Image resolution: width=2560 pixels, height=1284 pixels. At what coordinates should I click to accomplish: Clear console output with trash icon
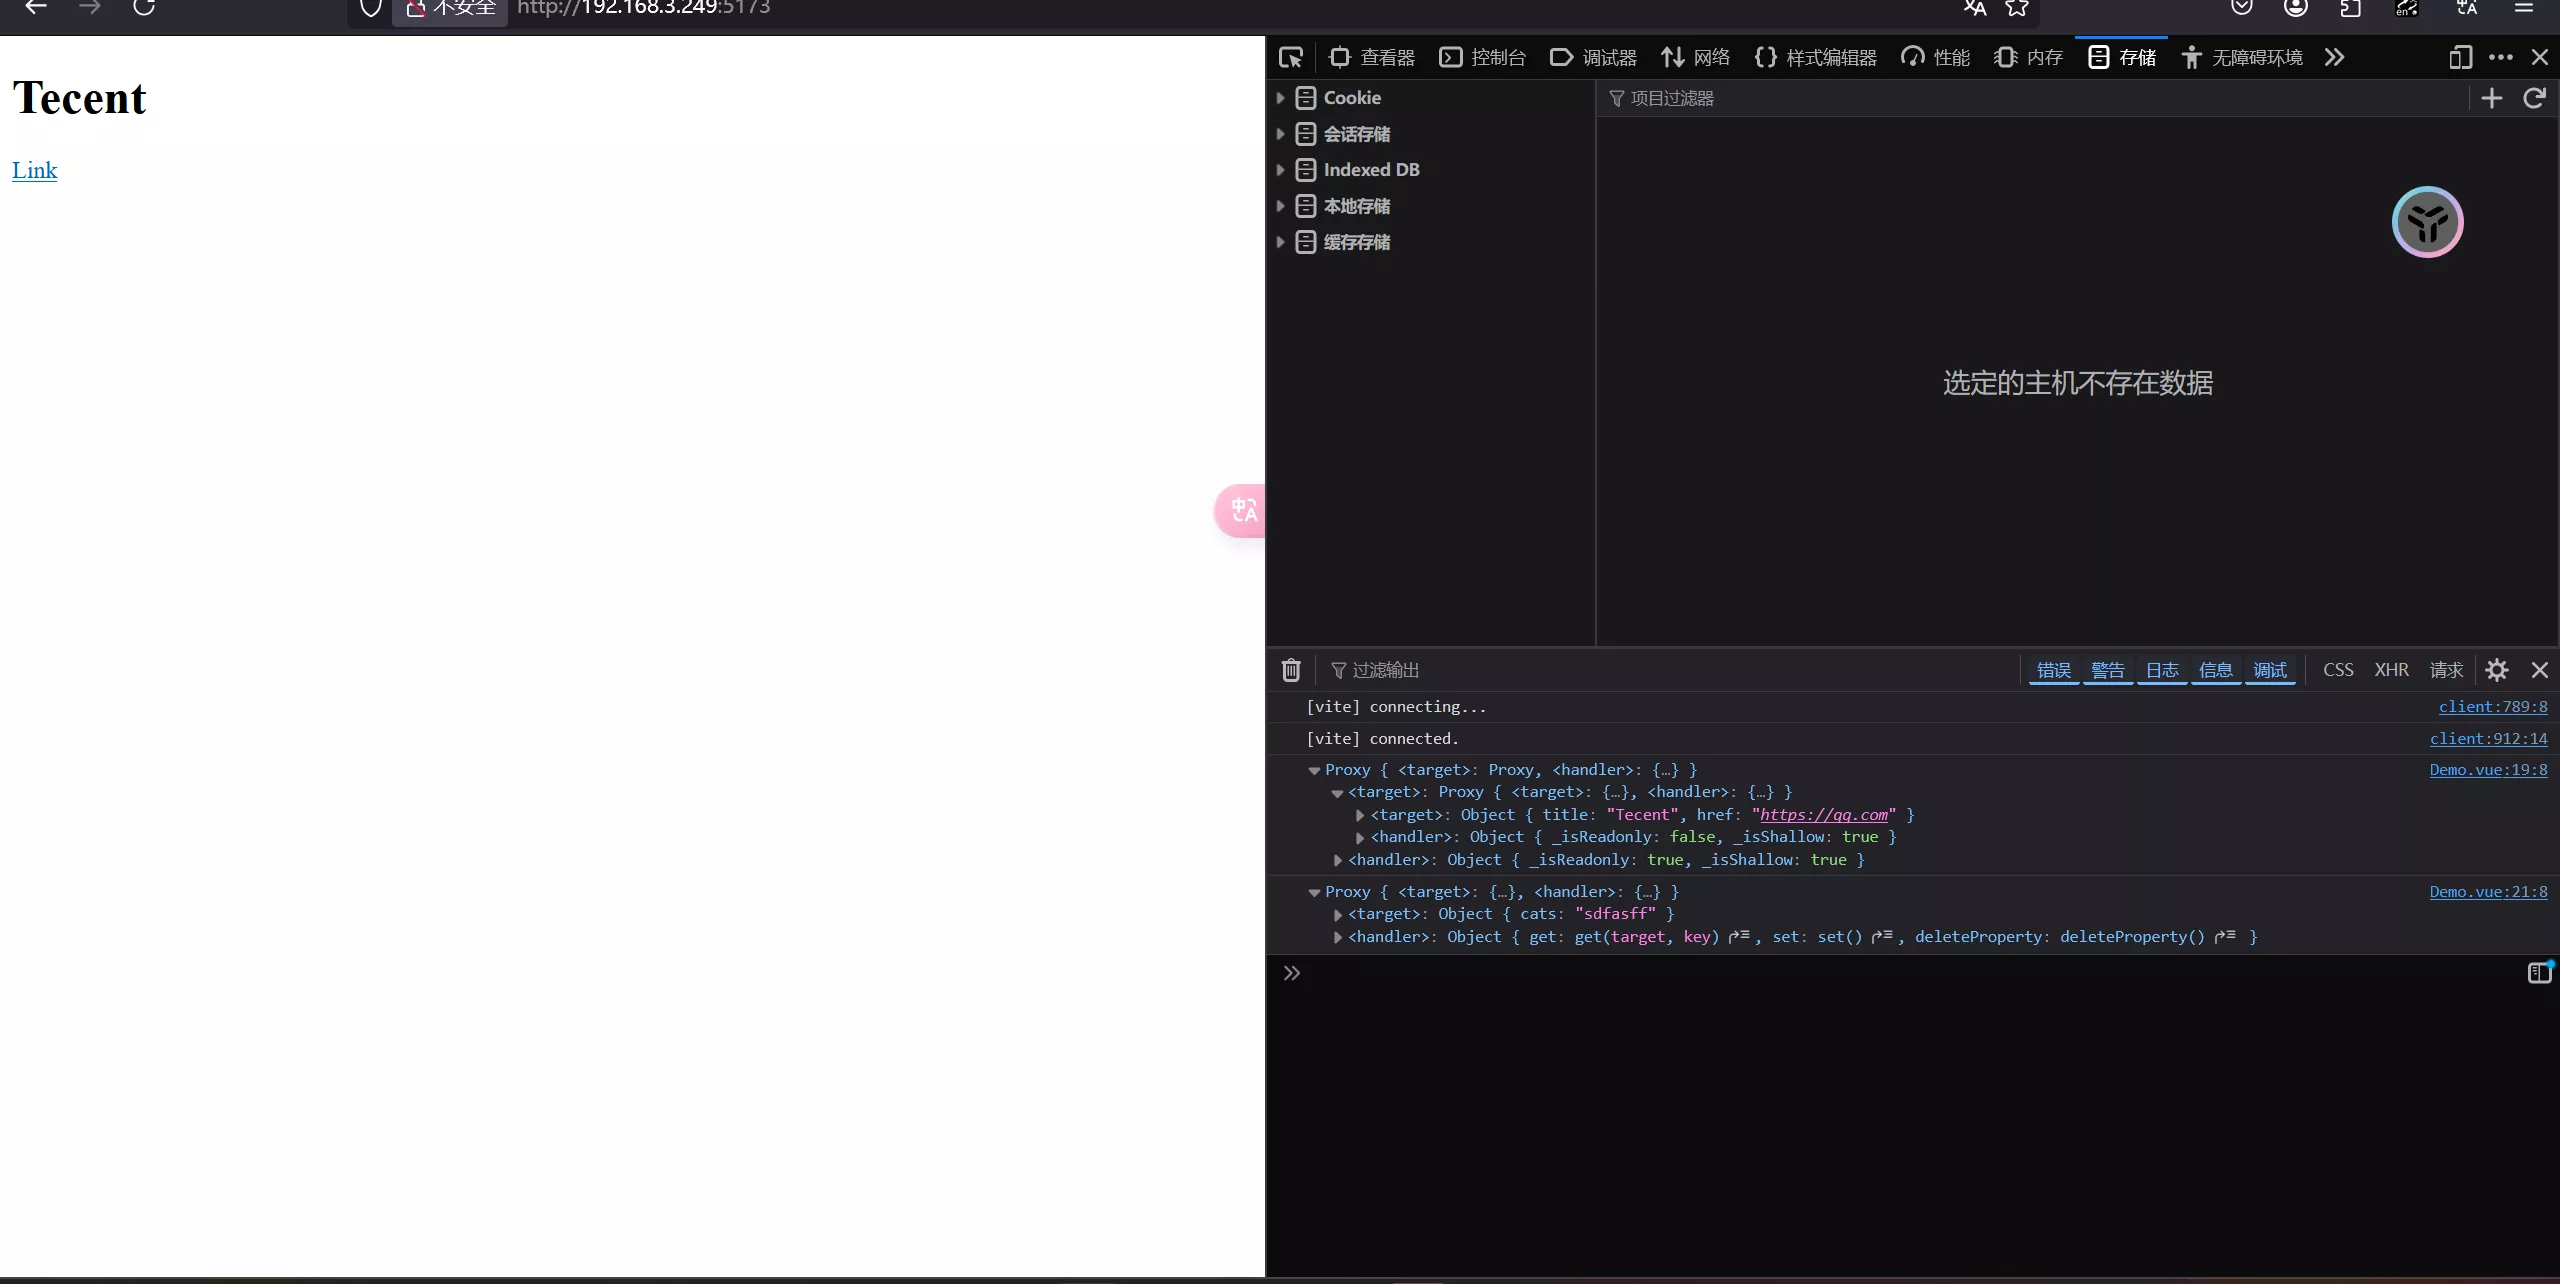(x=1291, y=670)
